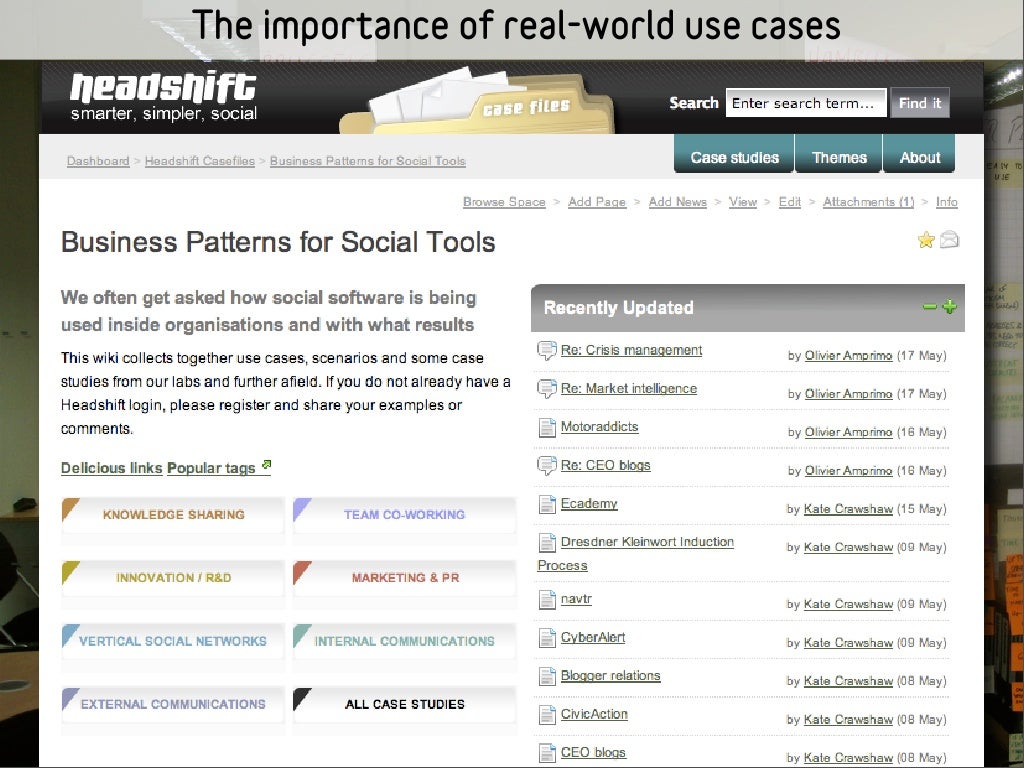The image size is (1024, 768).
Task: Open Ecademy page link
Action: click(589, 504)
